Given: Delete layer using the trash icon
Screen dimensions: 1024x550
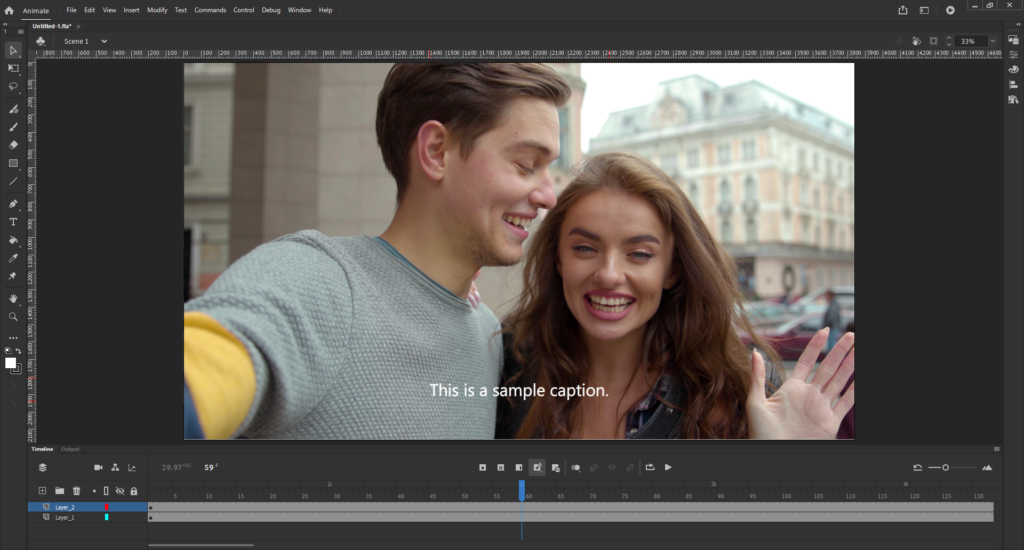Looking at the screenshot, I should point(76,491).
